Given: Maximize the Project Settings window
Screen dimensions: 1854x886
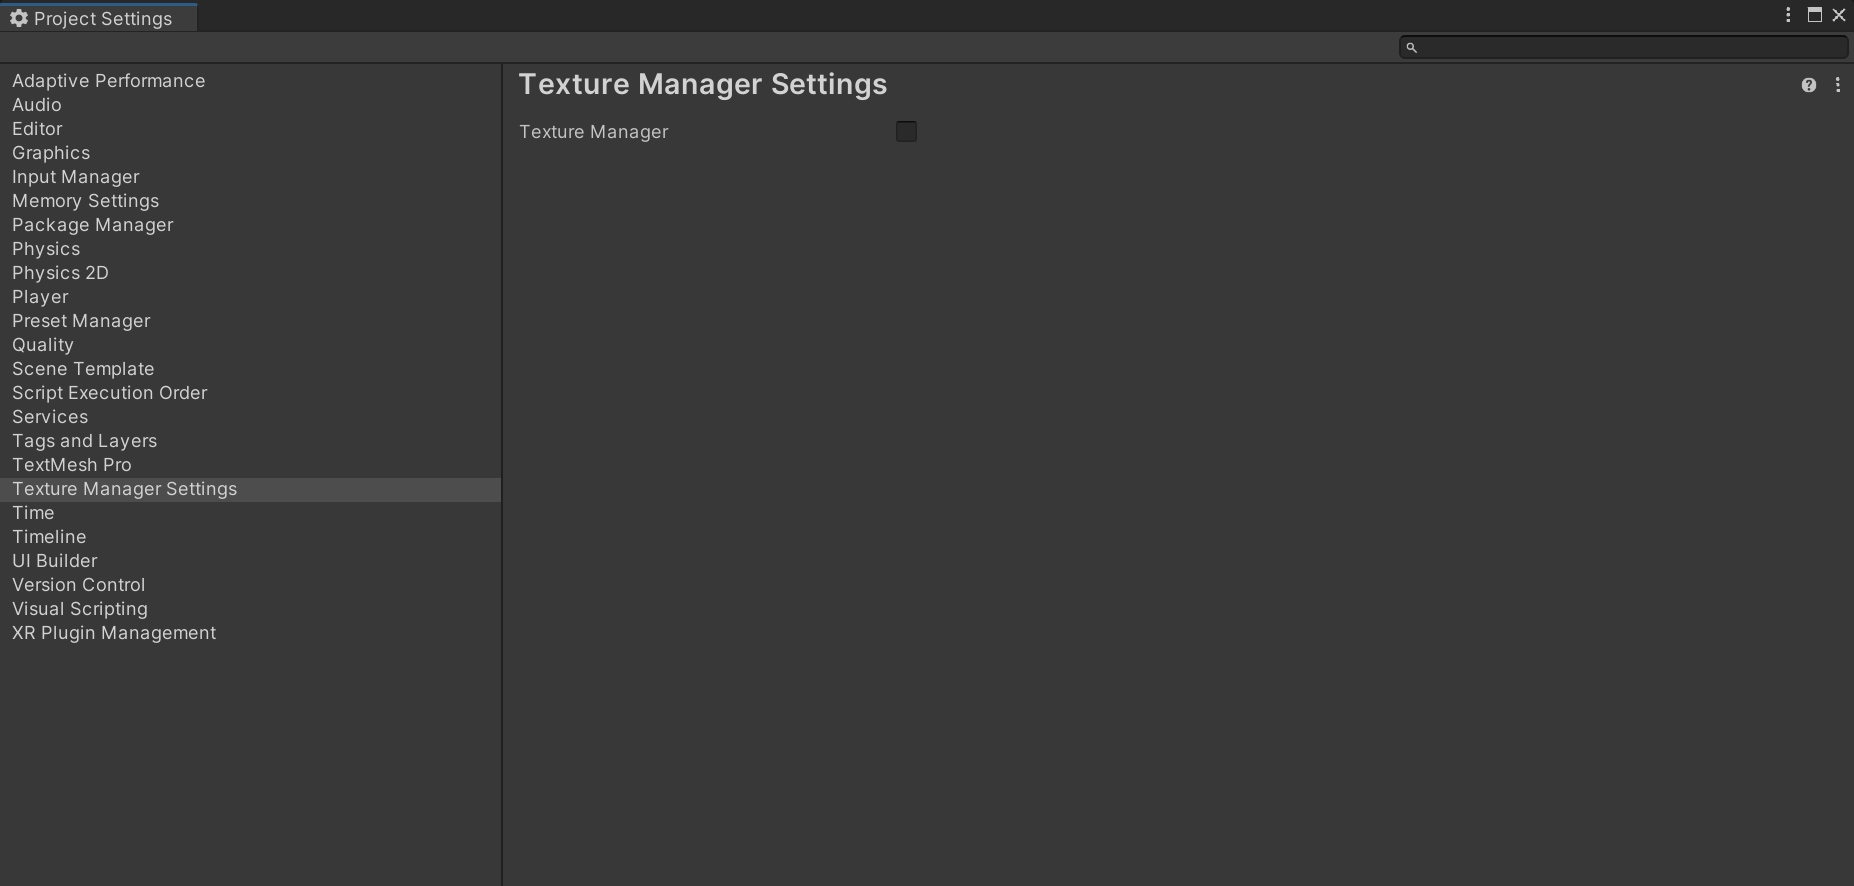Looking at the screenshot, I should coord(1815,15).
